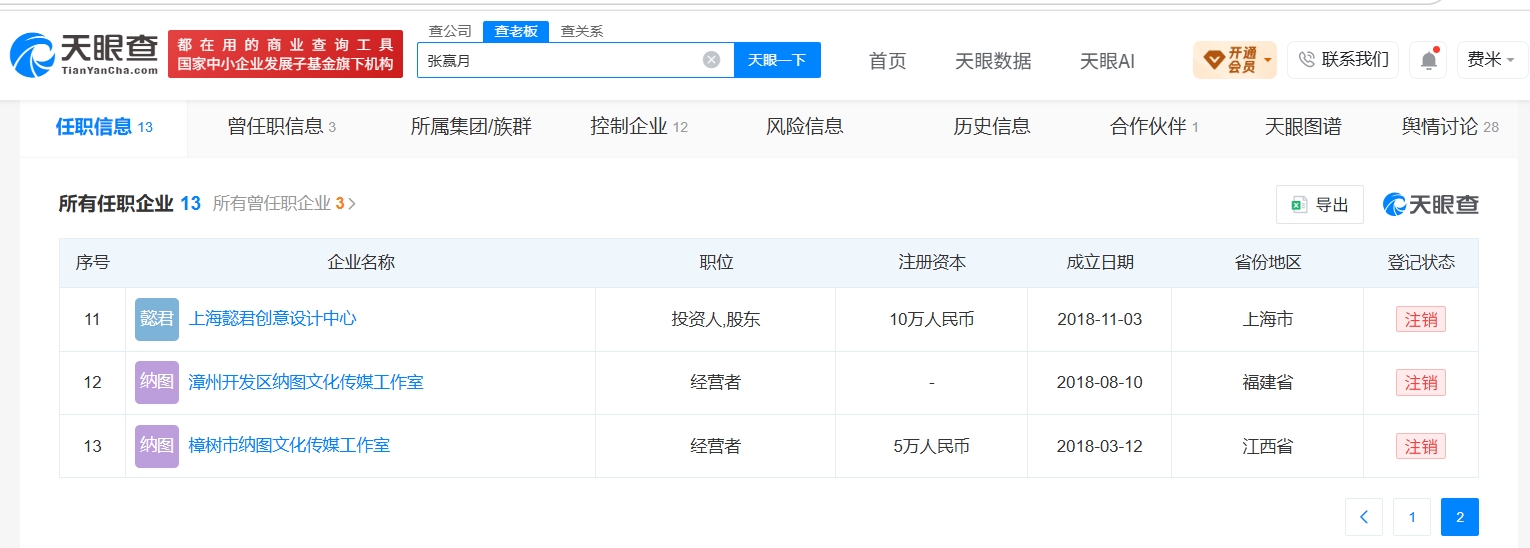Open the 风险信息 tab
This screenshot has height=548, width=1530.
point(805,127)
